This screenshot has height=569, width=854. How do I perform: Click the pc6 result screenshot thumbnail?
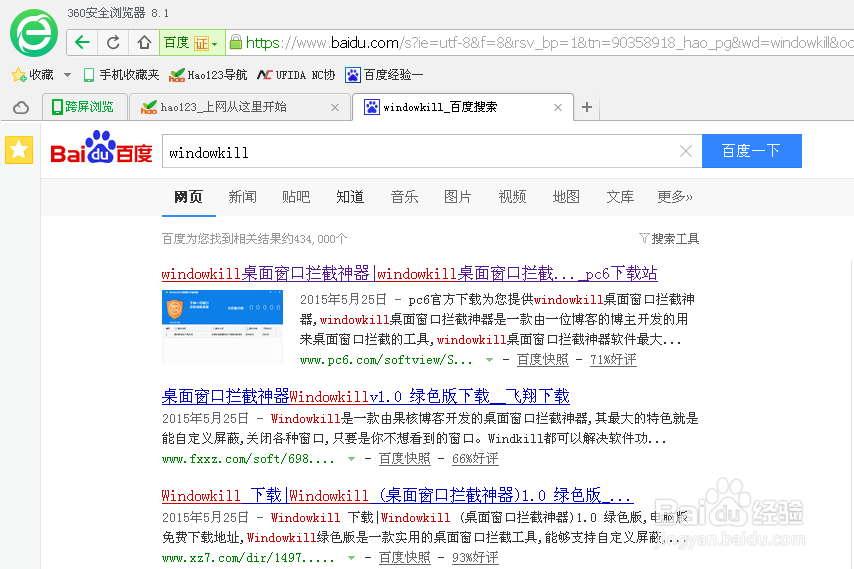(222, 327)
